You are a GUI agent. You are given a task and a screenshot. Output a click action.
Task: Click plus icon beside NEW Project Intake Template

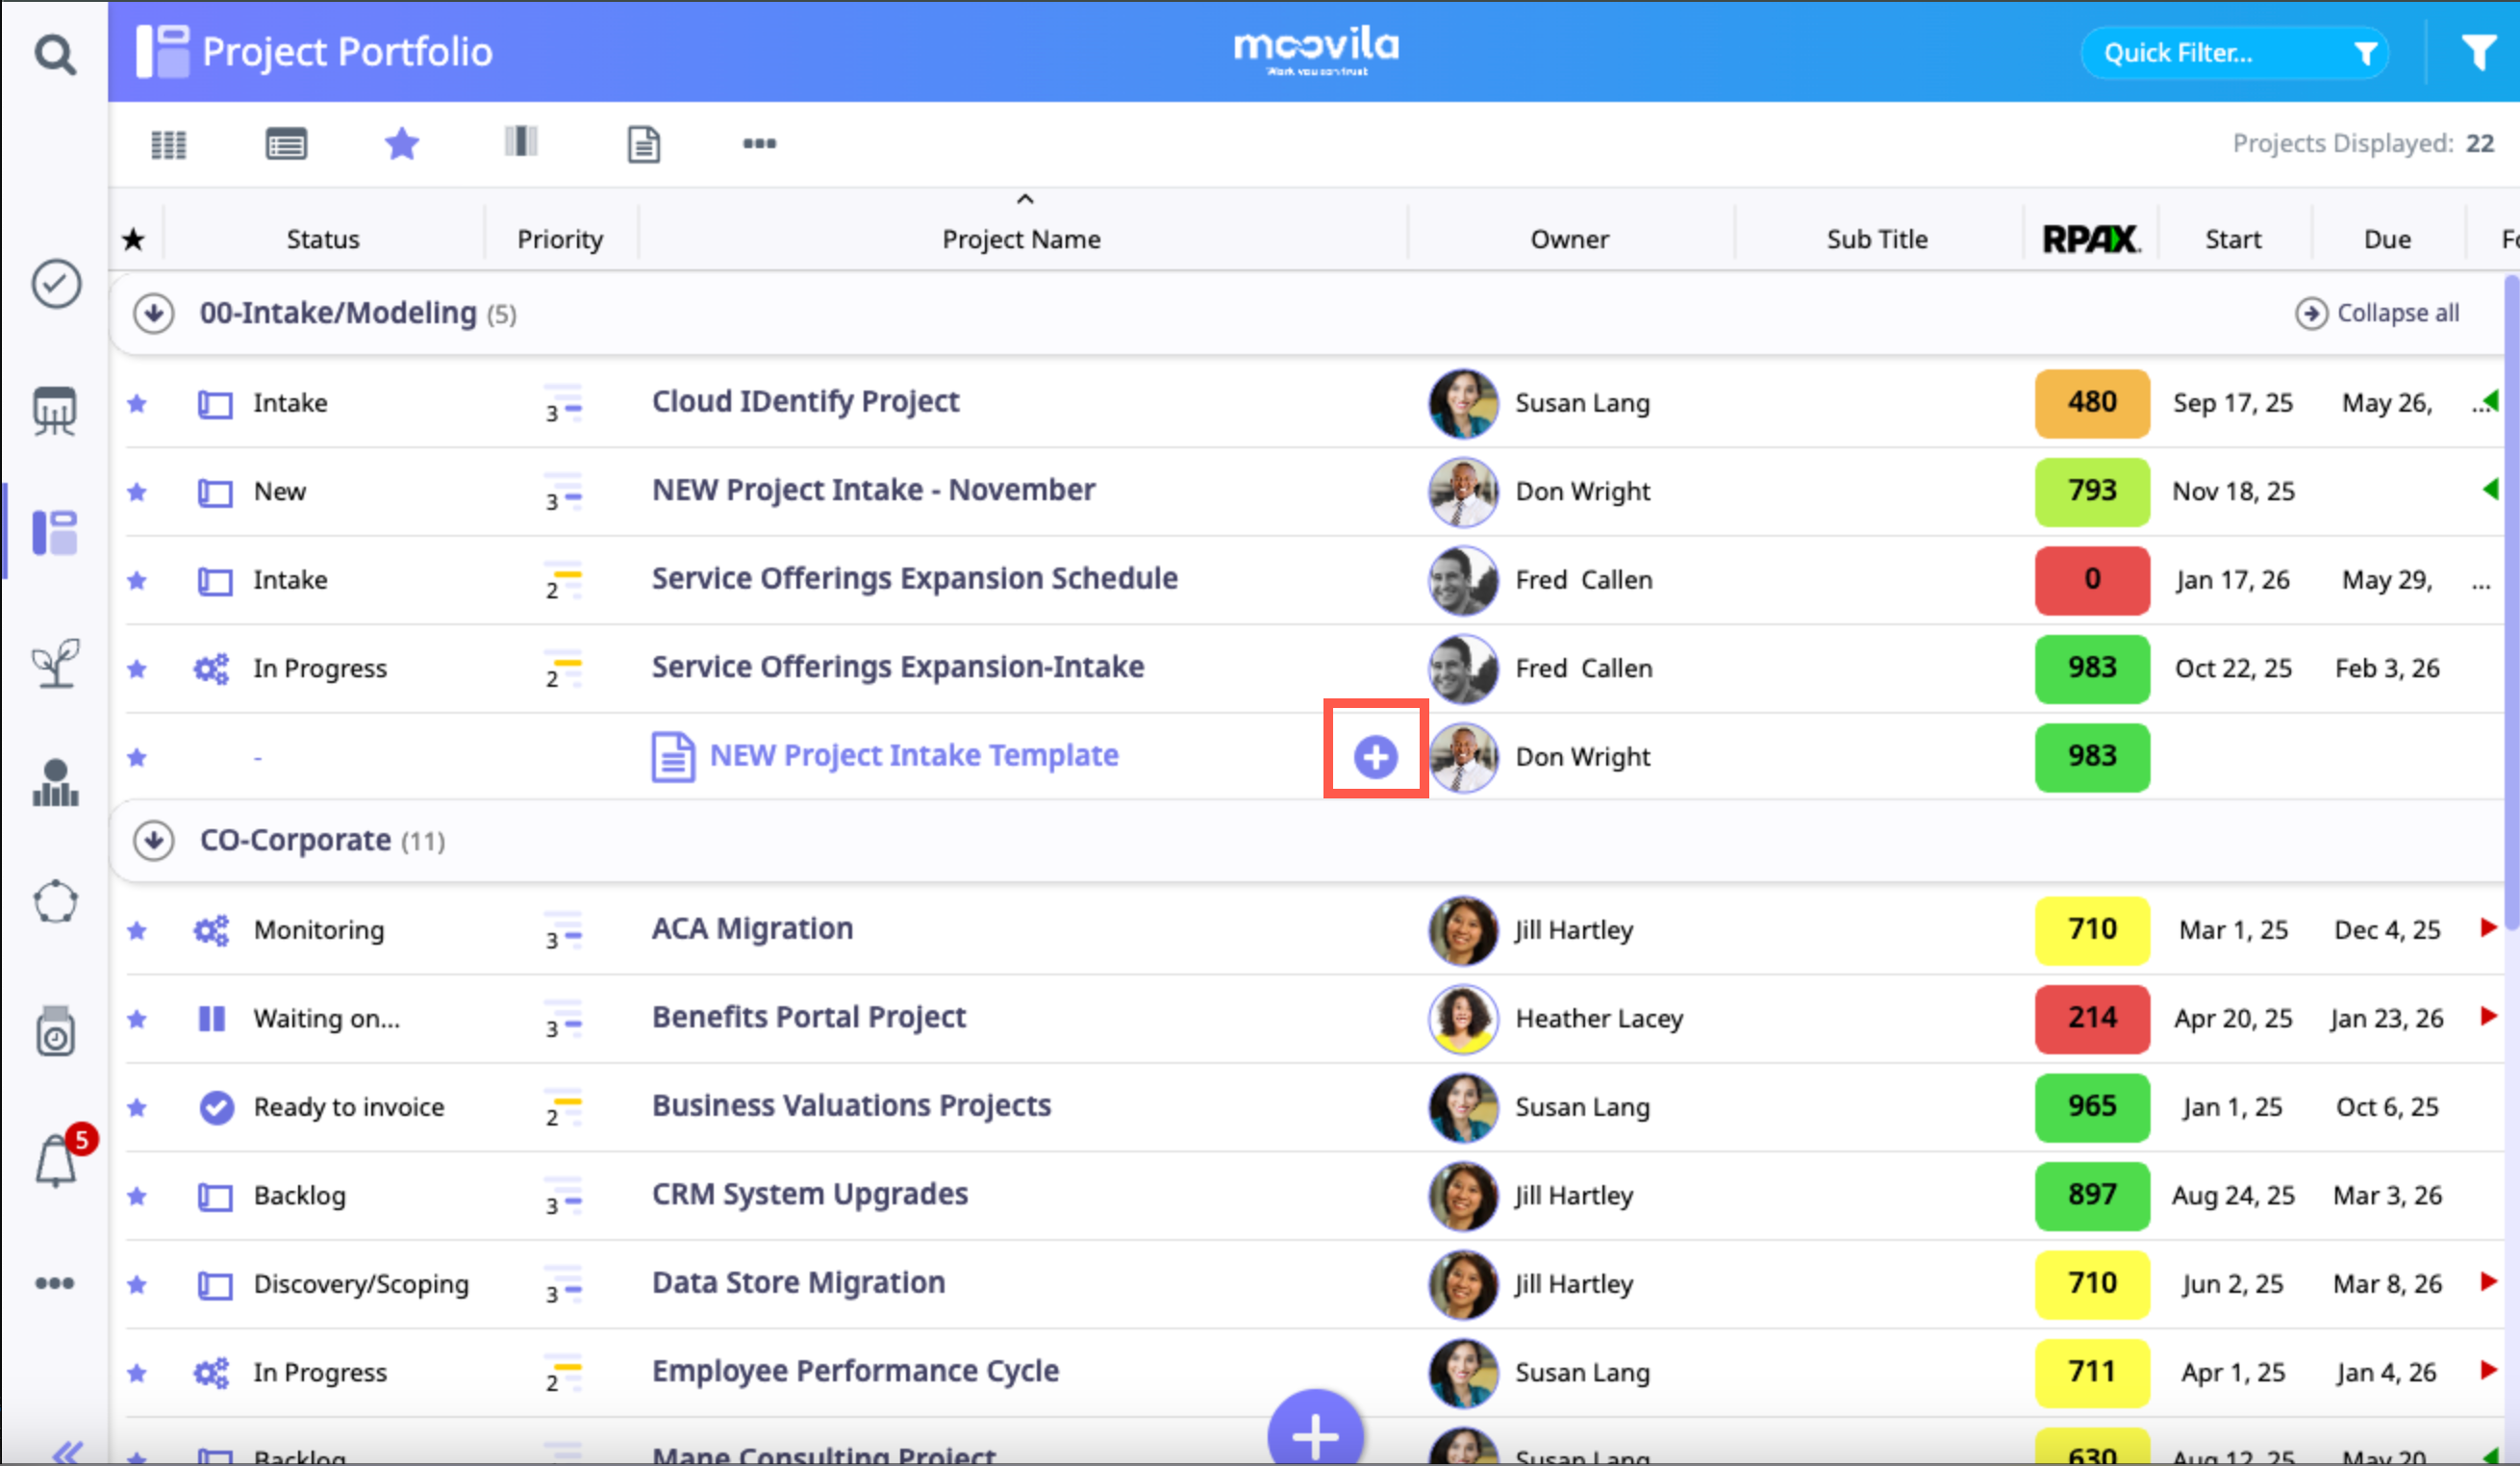(x=1375, y=757)
